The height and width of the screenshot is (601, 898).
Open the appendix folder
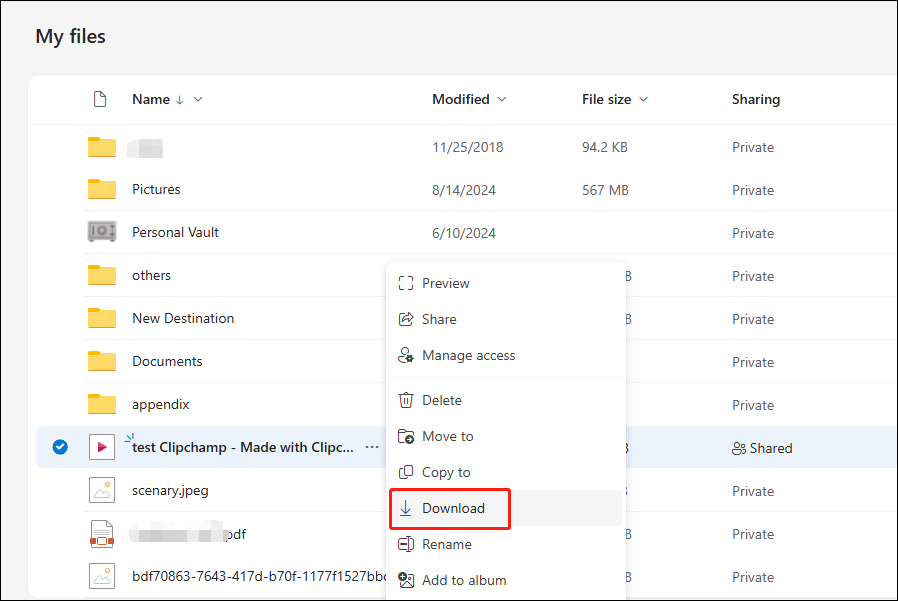coord(160,404)
